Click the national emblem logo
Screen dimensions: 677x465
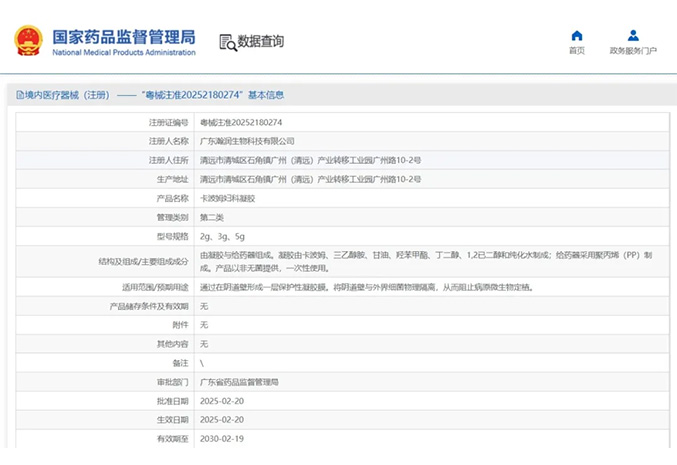(28, 40)
